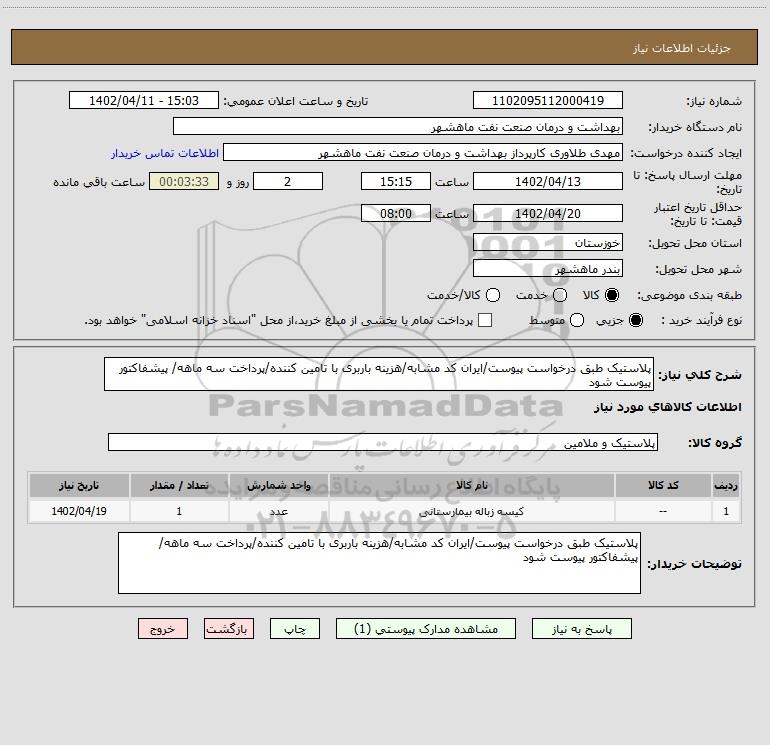Screen dimensions: 770x745
Task: Click the deadline time field 15:15
Action: tap(396, 181)
